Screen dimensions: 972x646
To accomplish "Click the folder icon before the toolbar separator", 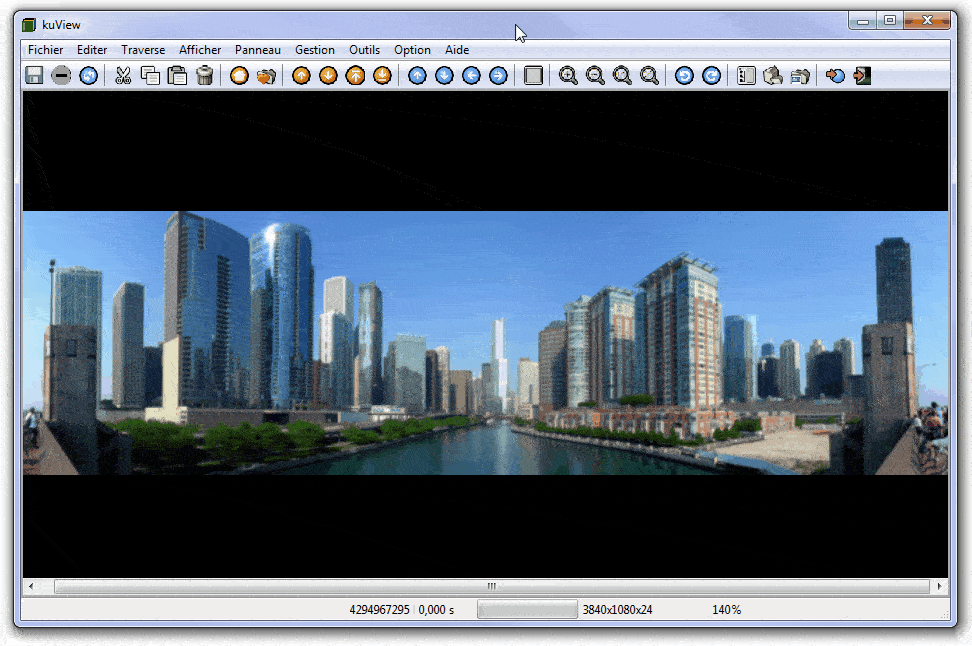I will 800,76.
